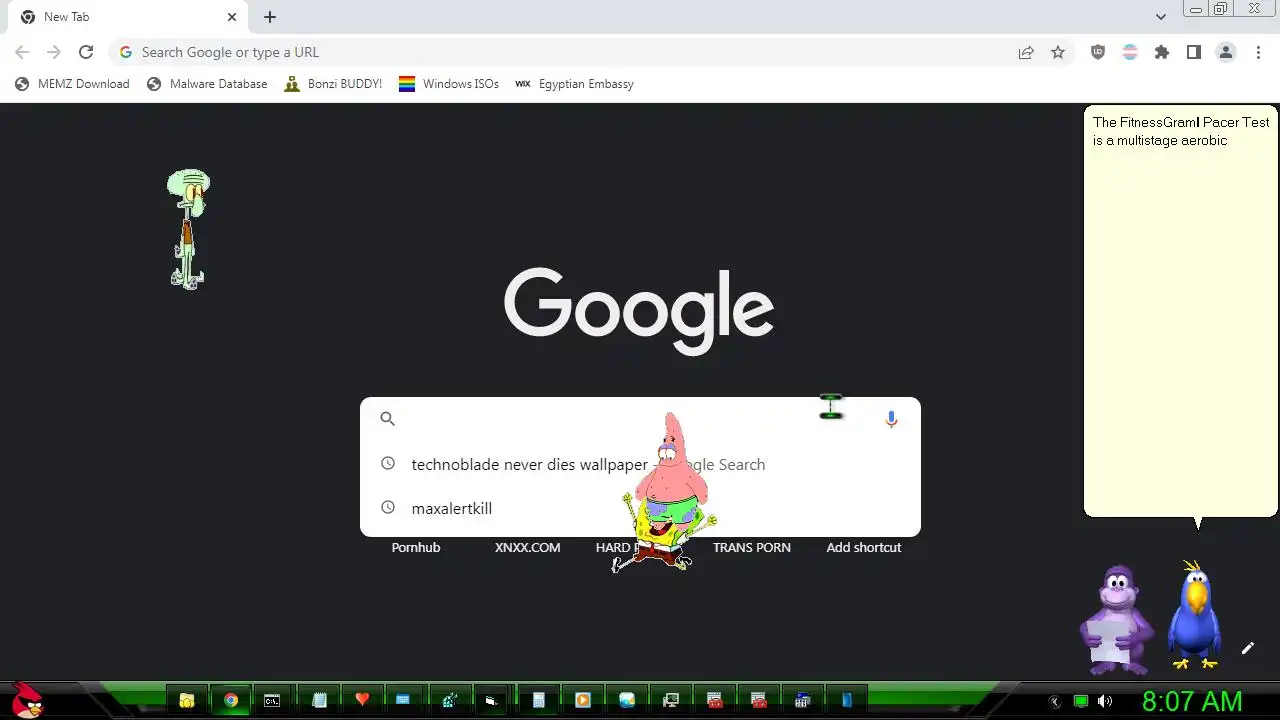Close the New Tab tab
The width and height of the screenshot is (1280, 720).
[x=232, y=17]
